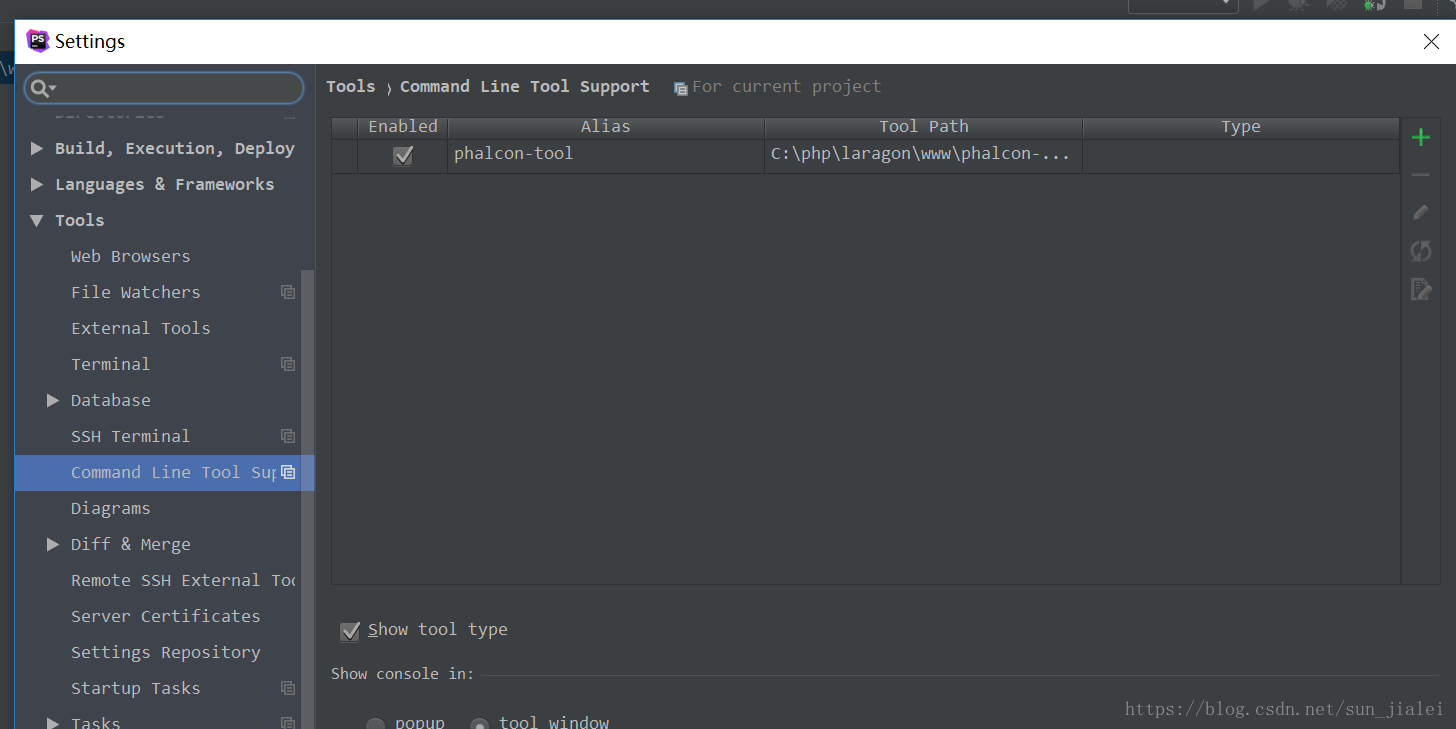Collapse the Tools section
This screenshot has height=729, width=1456.
(37, 220)
